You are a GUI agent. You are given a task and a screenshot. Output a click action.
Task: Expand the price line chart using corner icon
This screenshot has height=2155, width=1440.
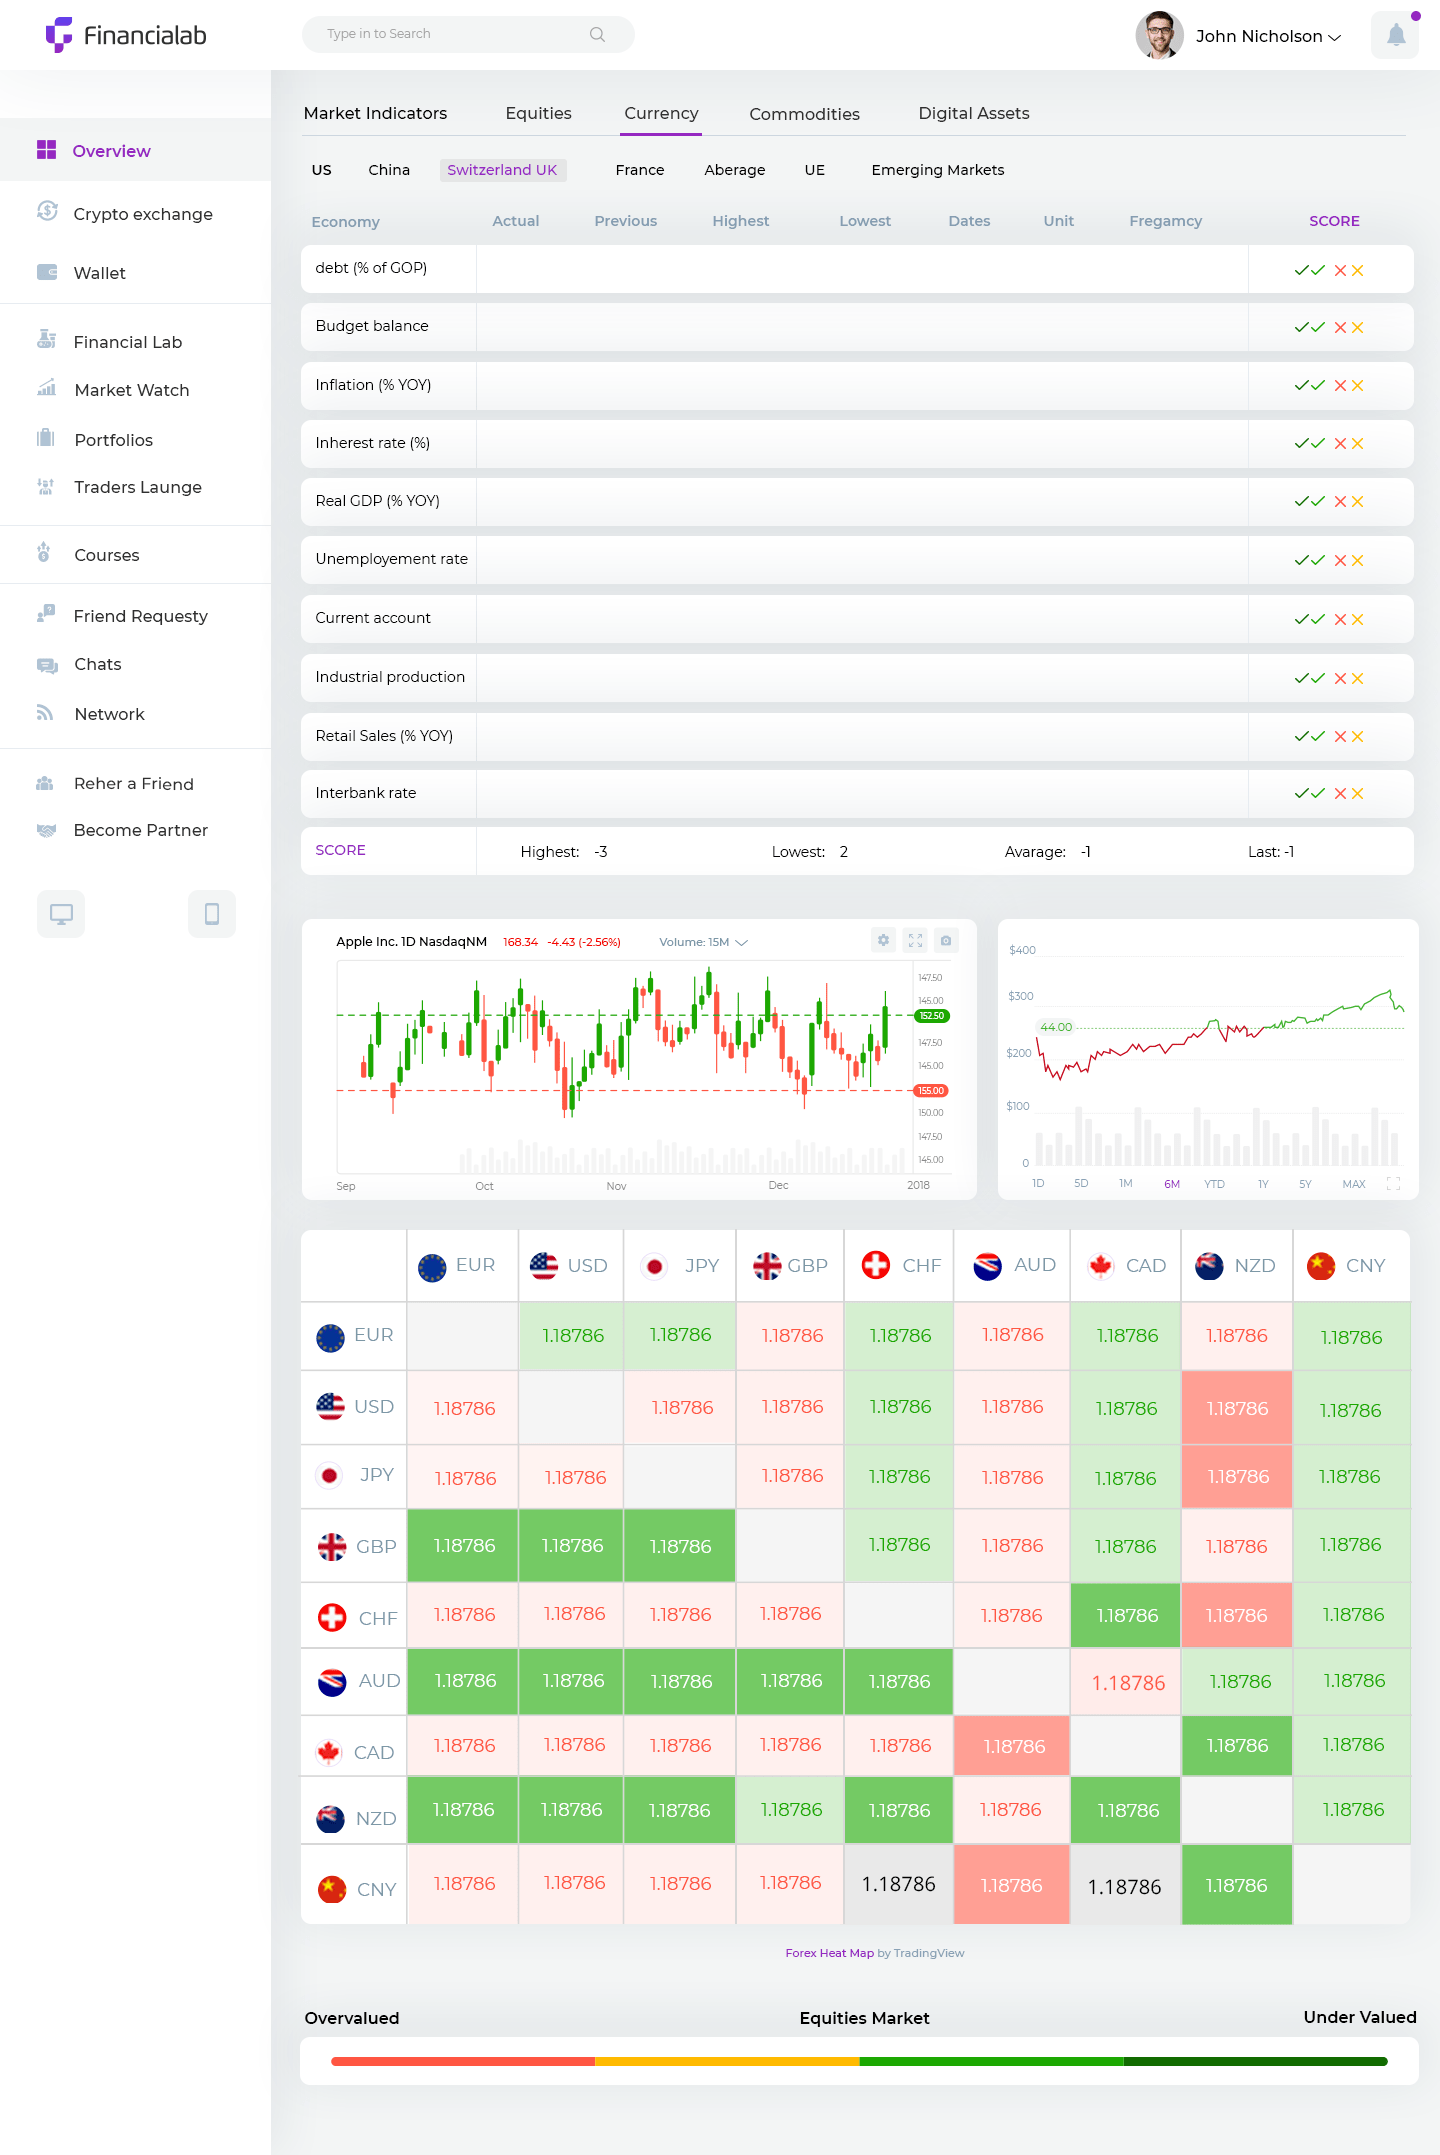(x=1393, y=1184)
